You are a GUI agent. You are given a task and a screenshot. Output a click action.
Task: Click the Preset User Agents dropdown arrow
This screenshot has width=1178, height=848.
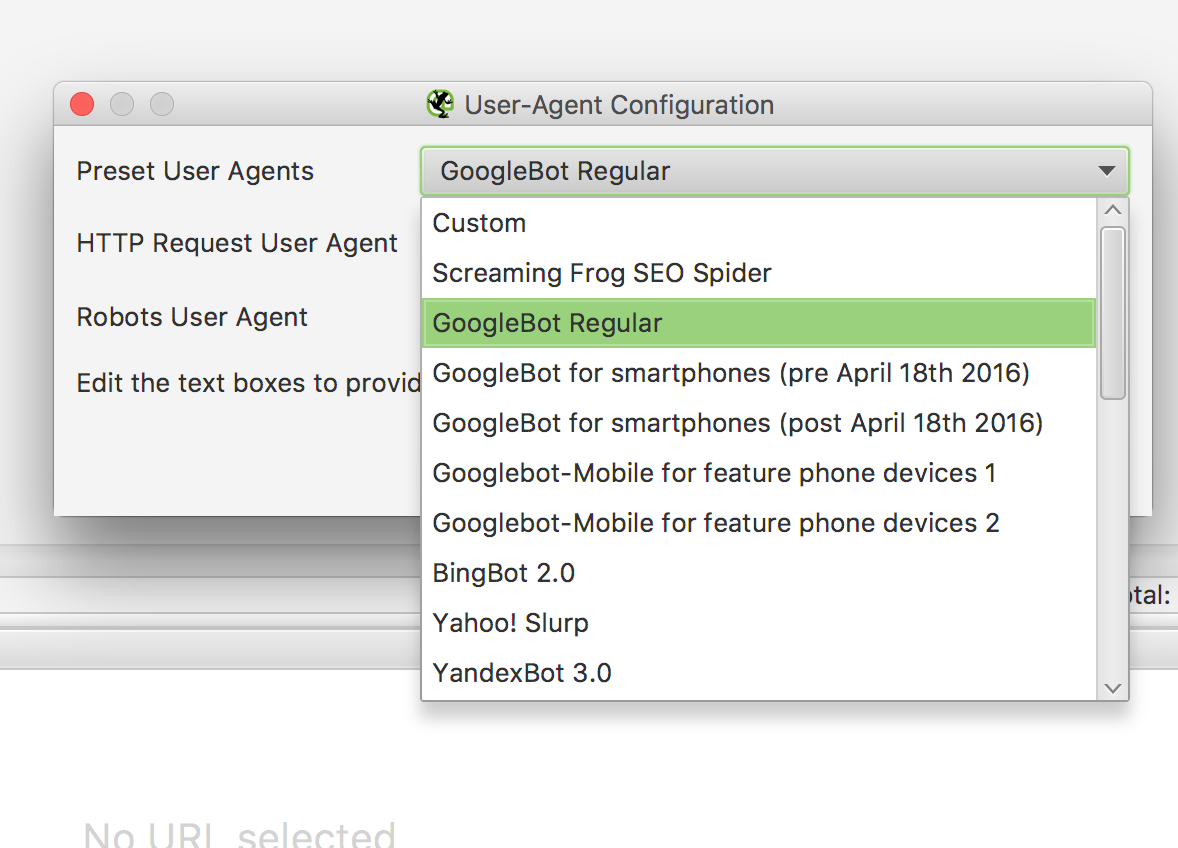pyautogui.click(x=1106, y=171)
